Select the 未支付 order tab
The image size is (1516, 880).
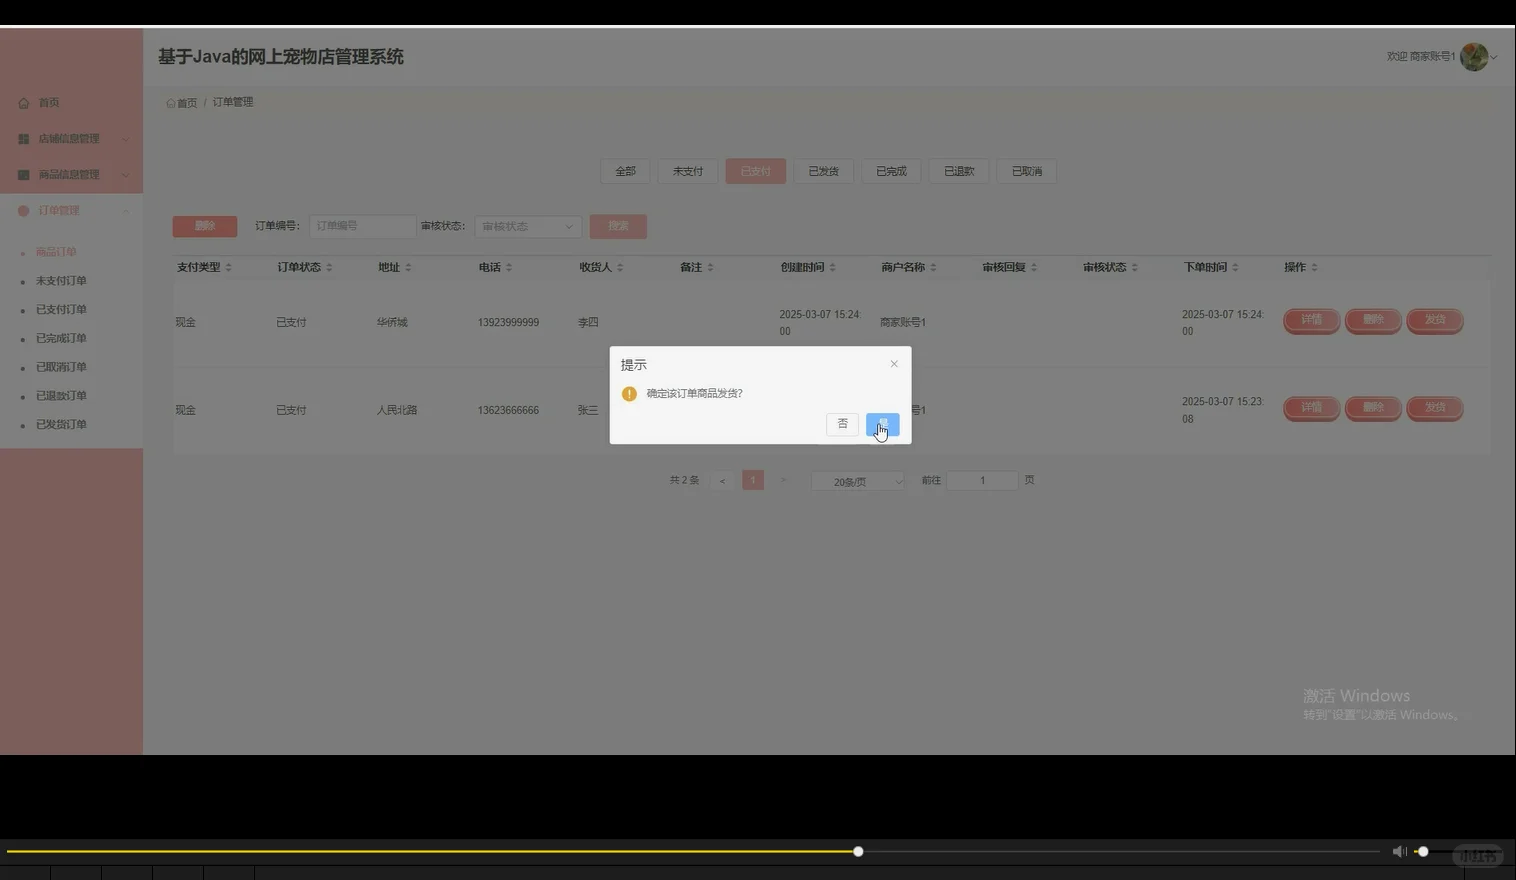coord(688,172)
